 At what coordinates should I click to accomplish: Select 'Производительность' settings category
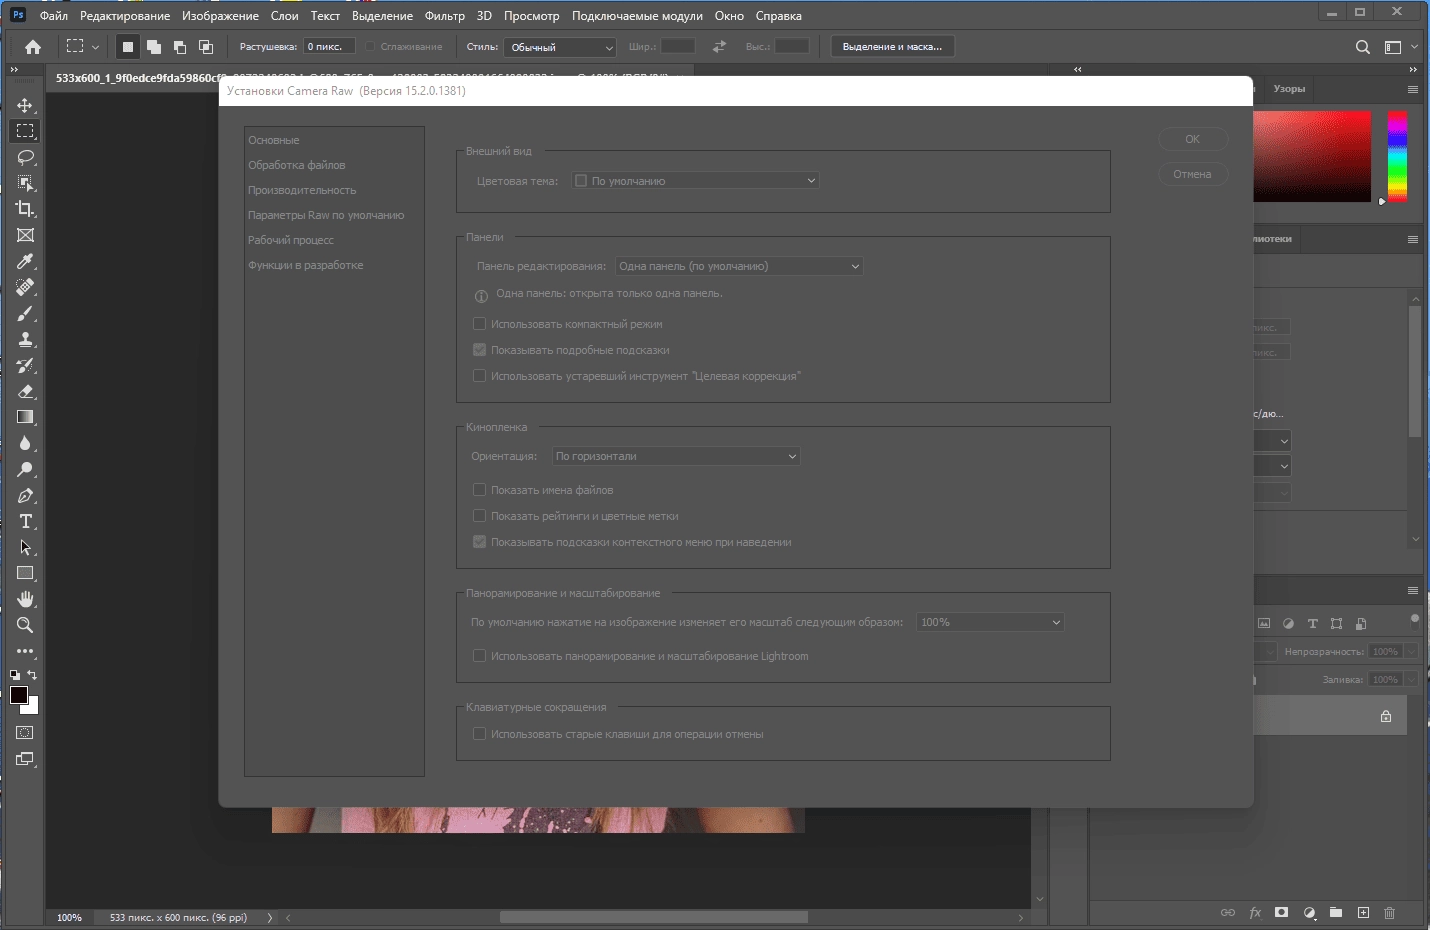(302, 190)
